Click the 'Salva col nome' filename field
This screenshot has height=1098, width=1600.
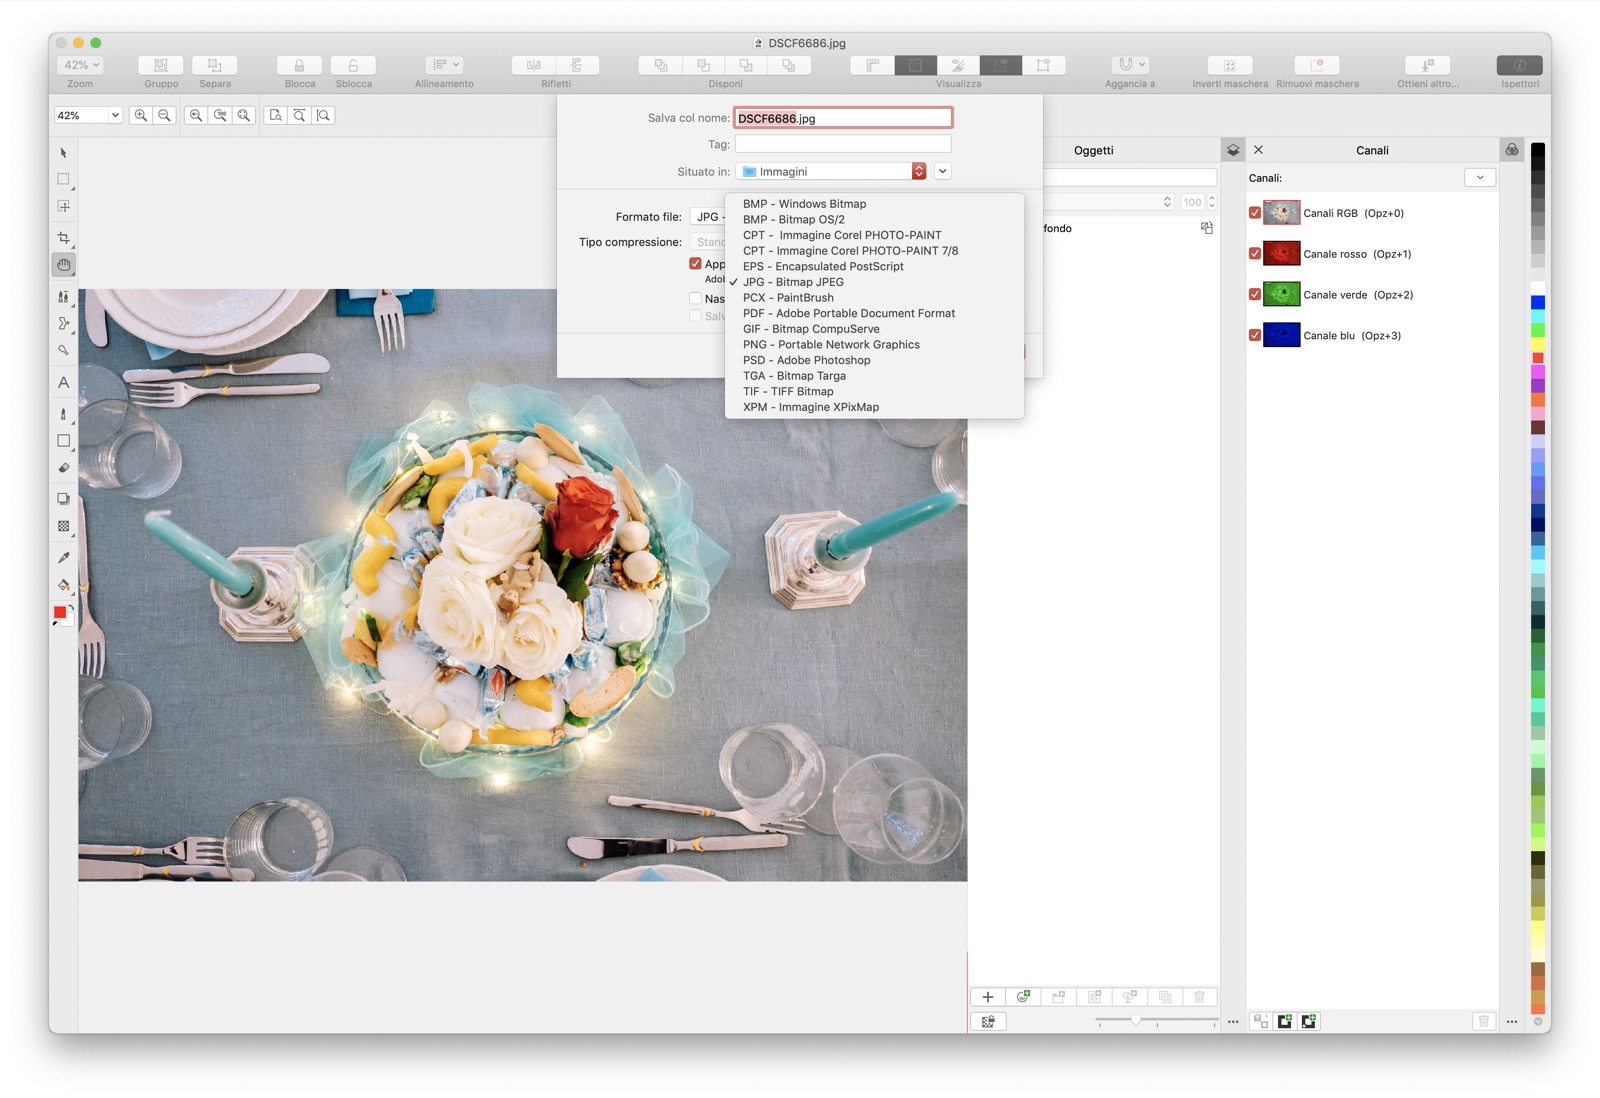click(843, 118)
